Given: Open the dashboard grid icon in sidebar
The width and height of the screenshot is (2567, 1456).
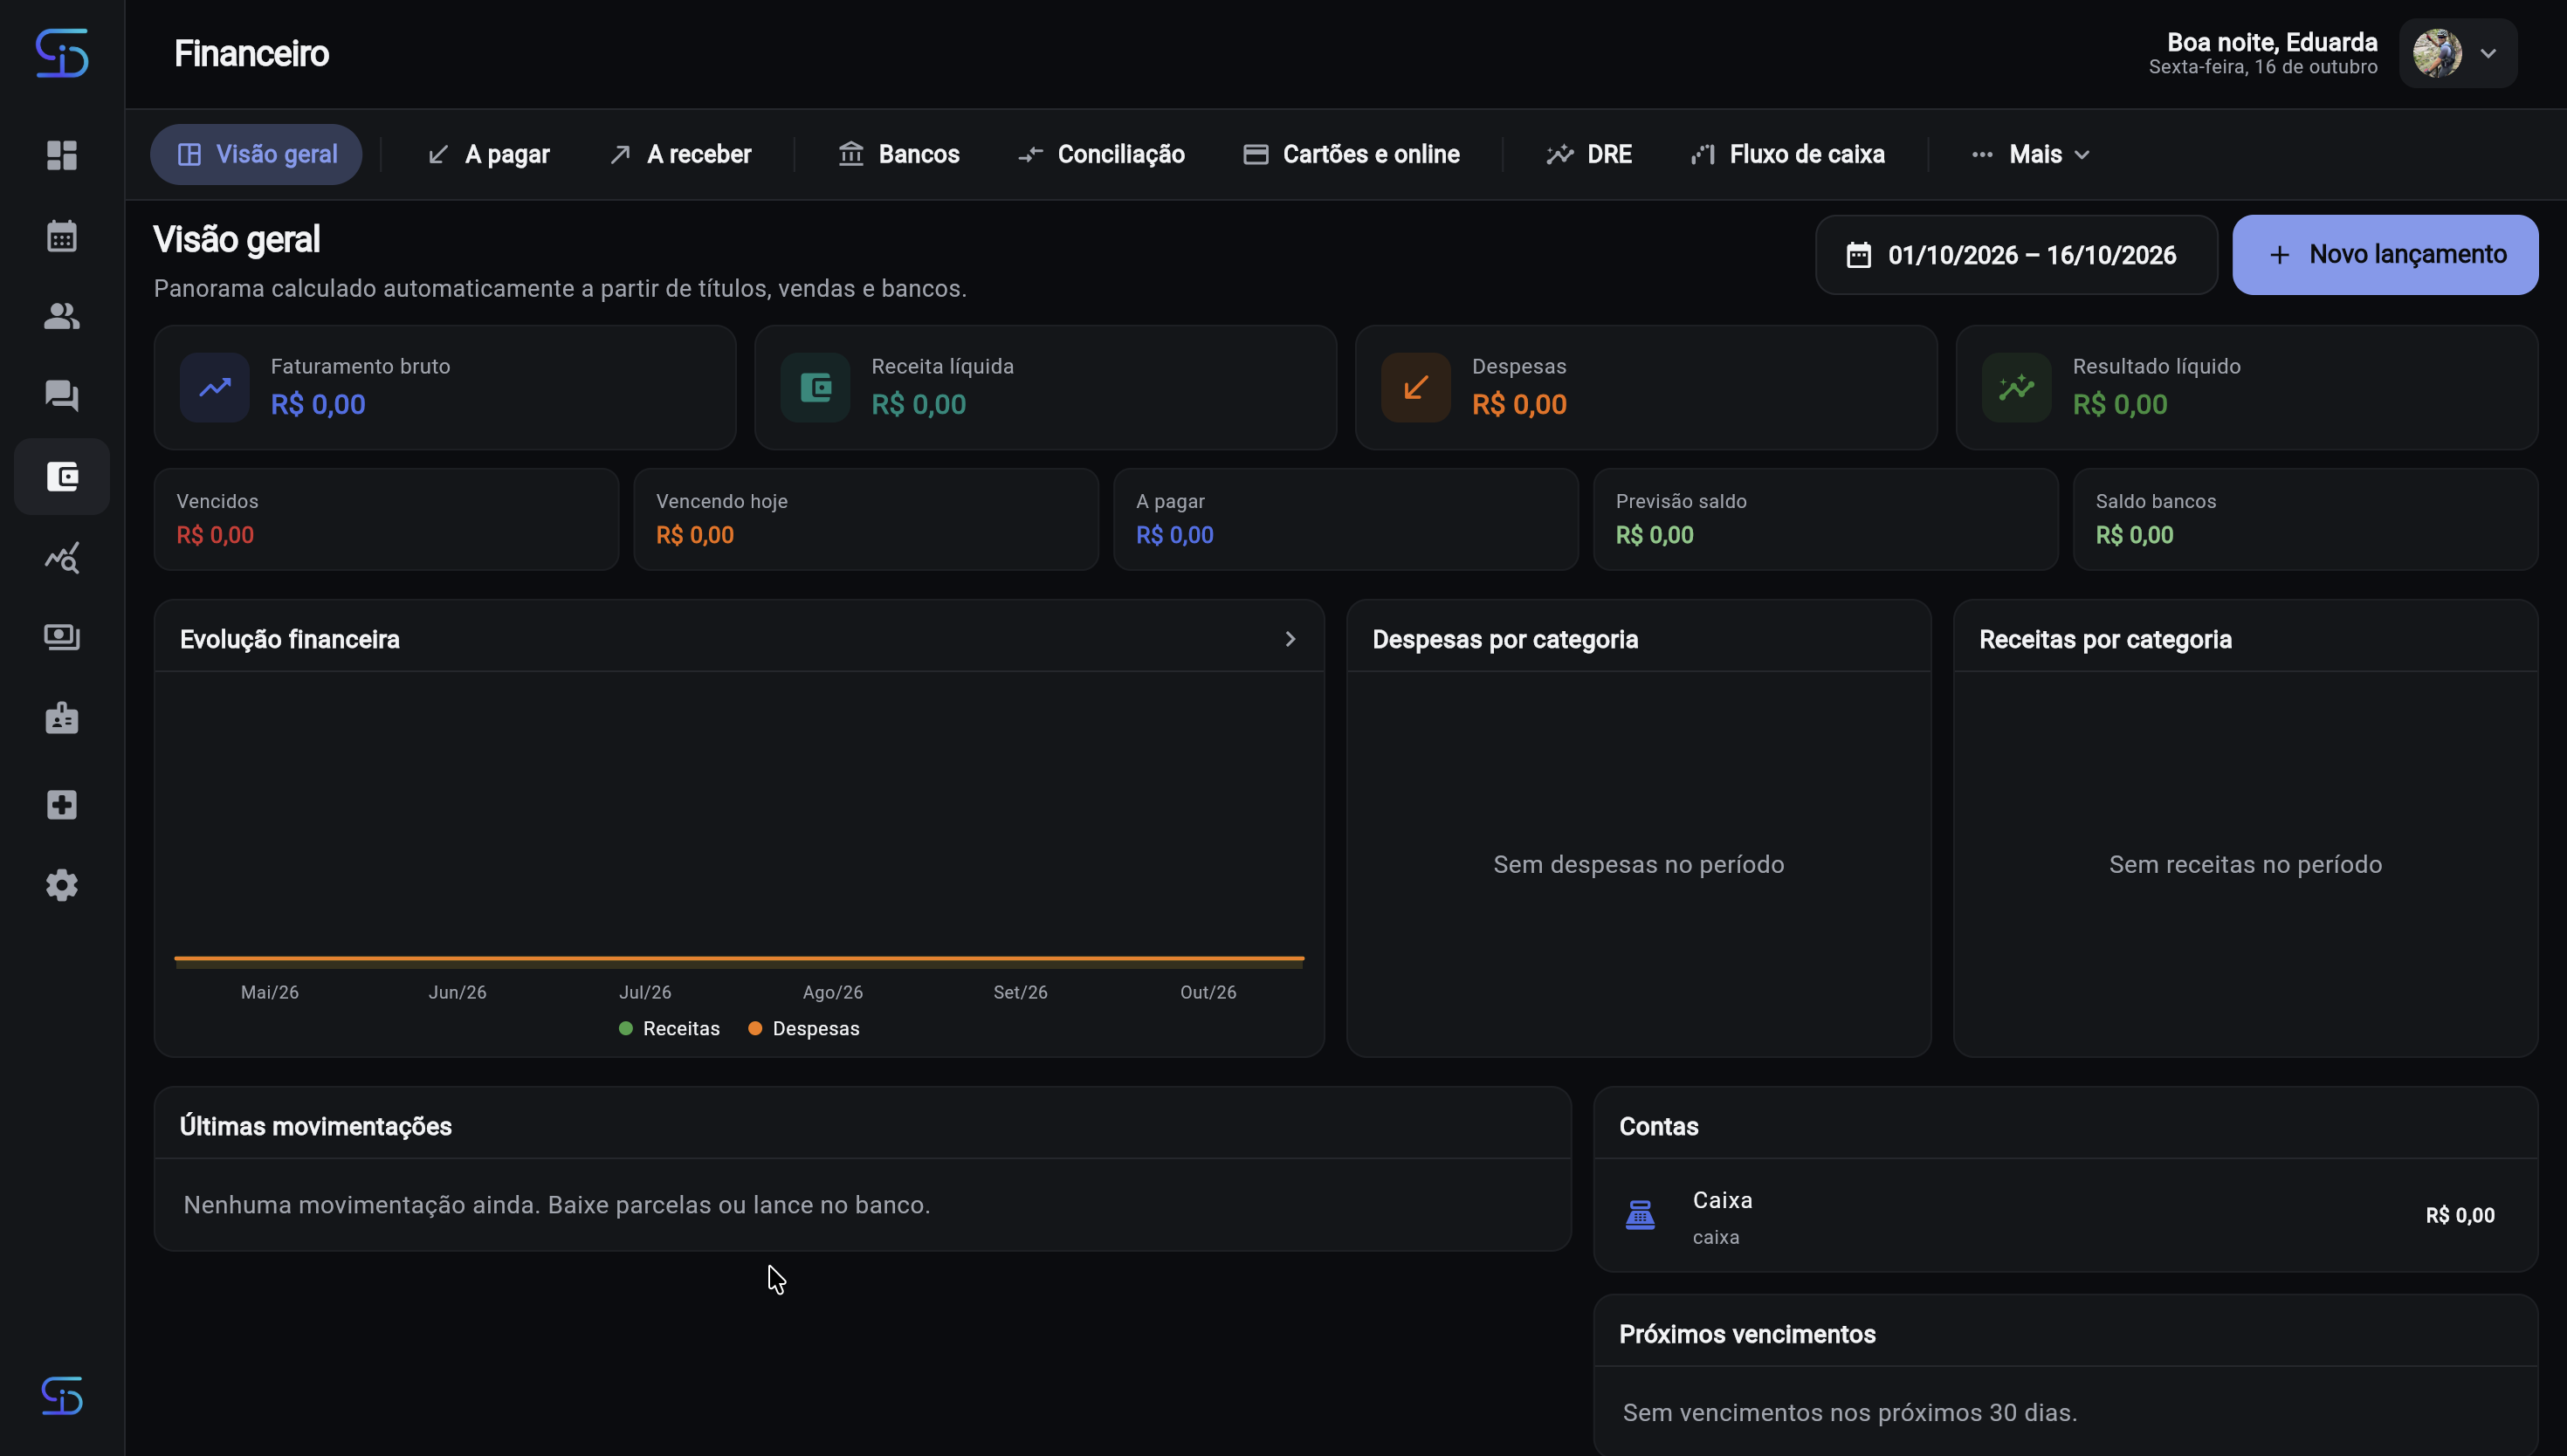Looking at the screenshot, I should pos(62,155).
